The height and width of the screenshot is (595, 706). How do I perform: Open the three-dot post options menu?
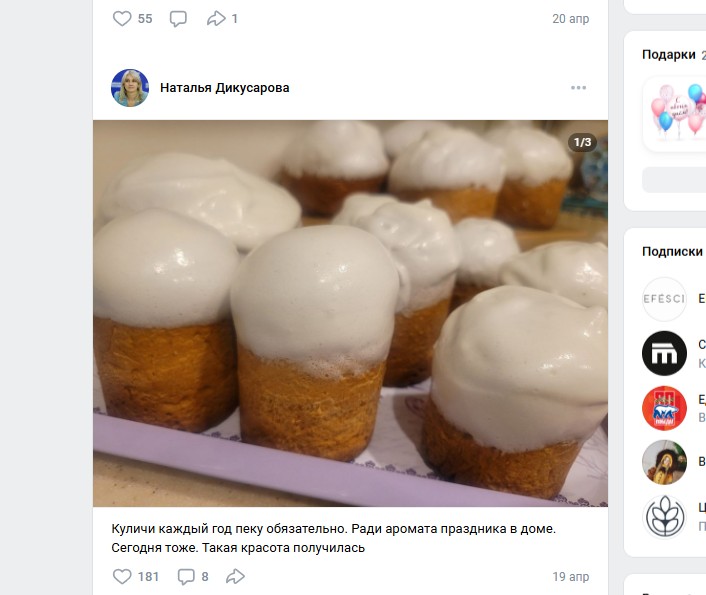pos(579,88)
